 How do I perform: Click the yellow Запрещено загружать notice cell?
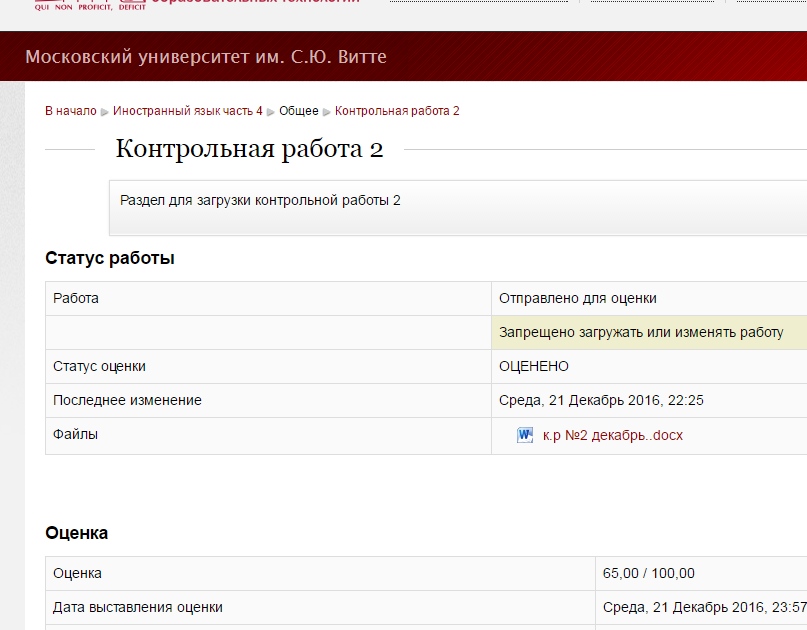(641, 332)
